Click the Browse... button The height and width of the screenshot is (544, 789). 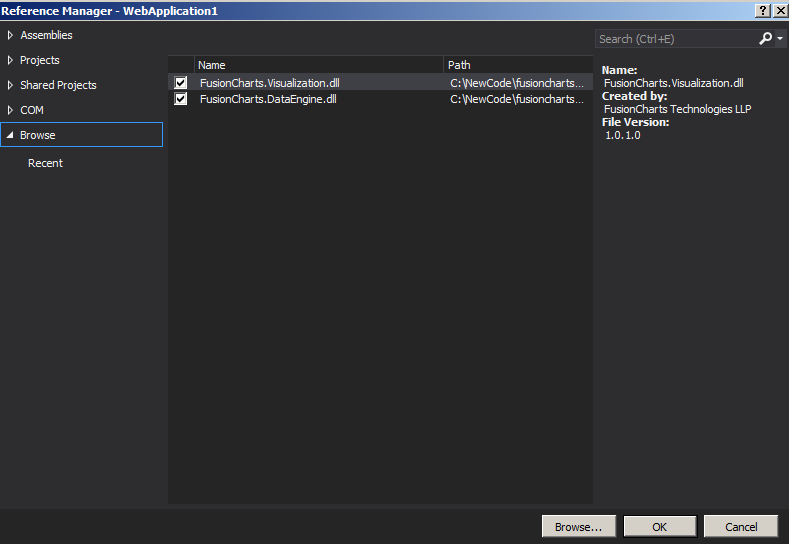click(x=578, y=526)
